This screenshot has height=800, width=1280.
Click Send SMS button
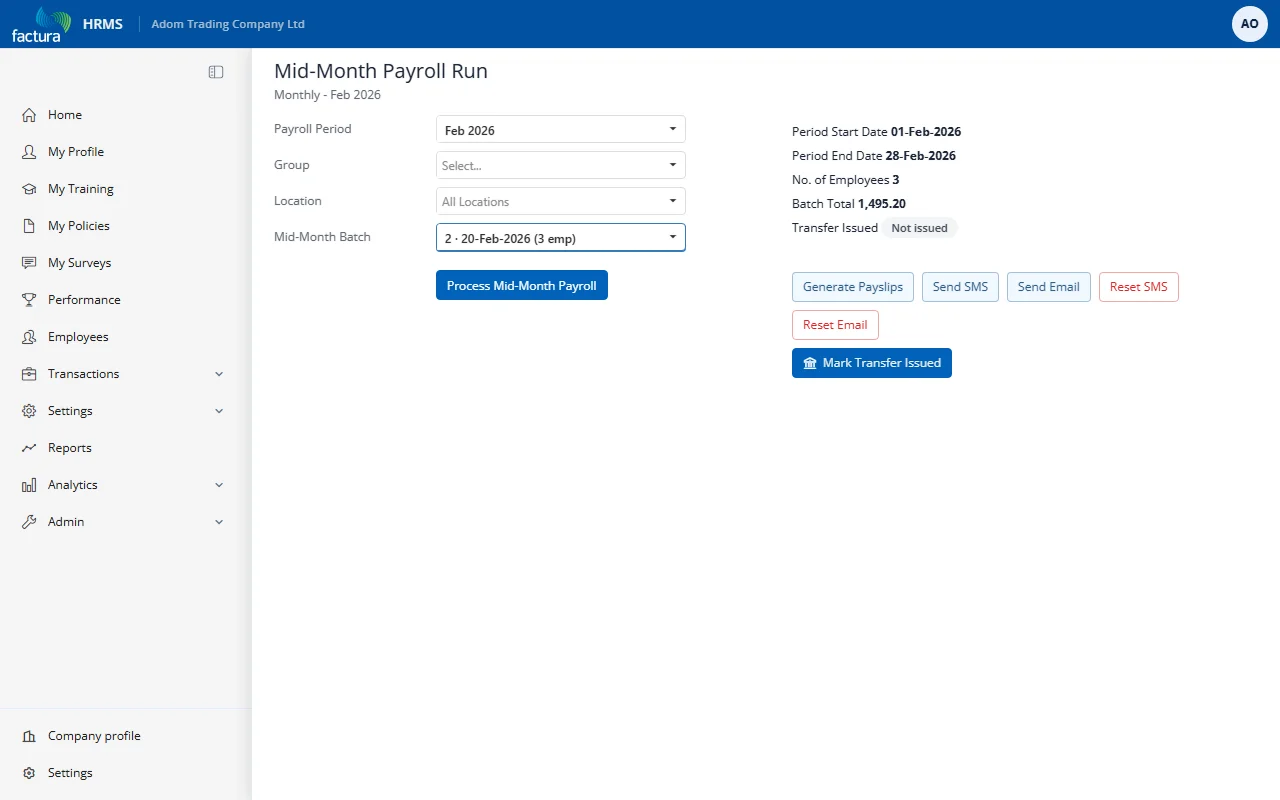click(x=960, y=287)
